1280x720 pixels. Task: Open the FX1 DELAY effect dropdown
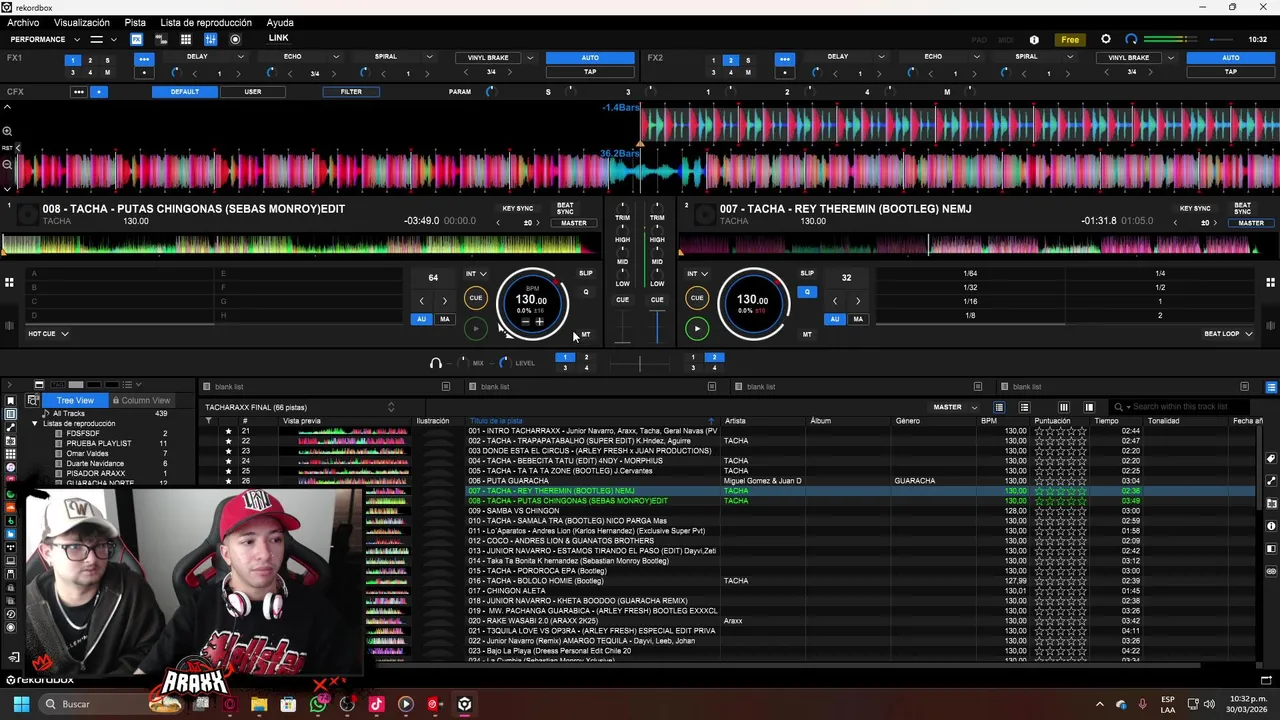[239, 57]
